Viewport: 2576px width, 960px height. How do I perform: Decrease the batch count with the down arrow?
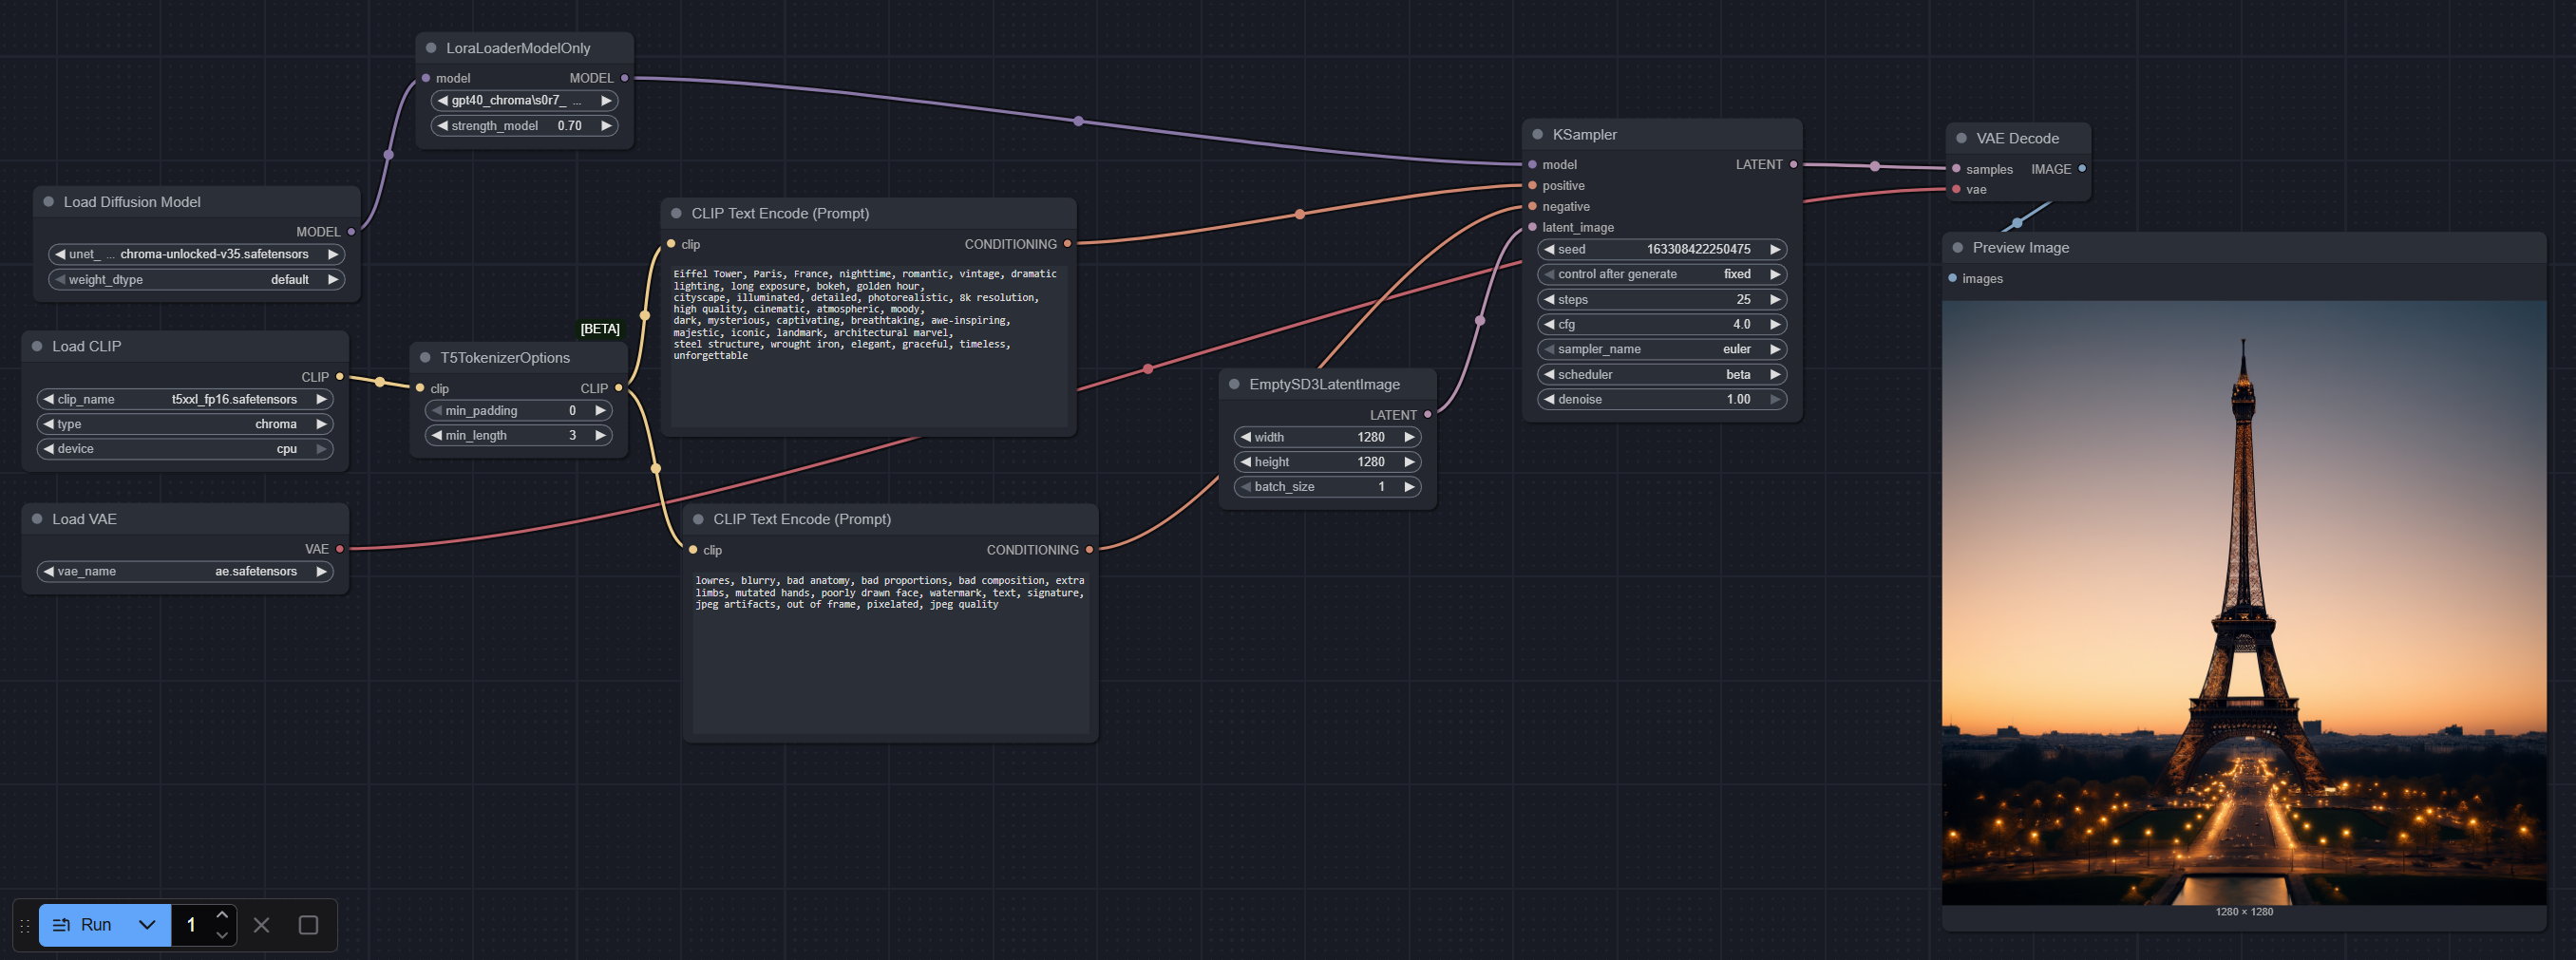(222, 935)
